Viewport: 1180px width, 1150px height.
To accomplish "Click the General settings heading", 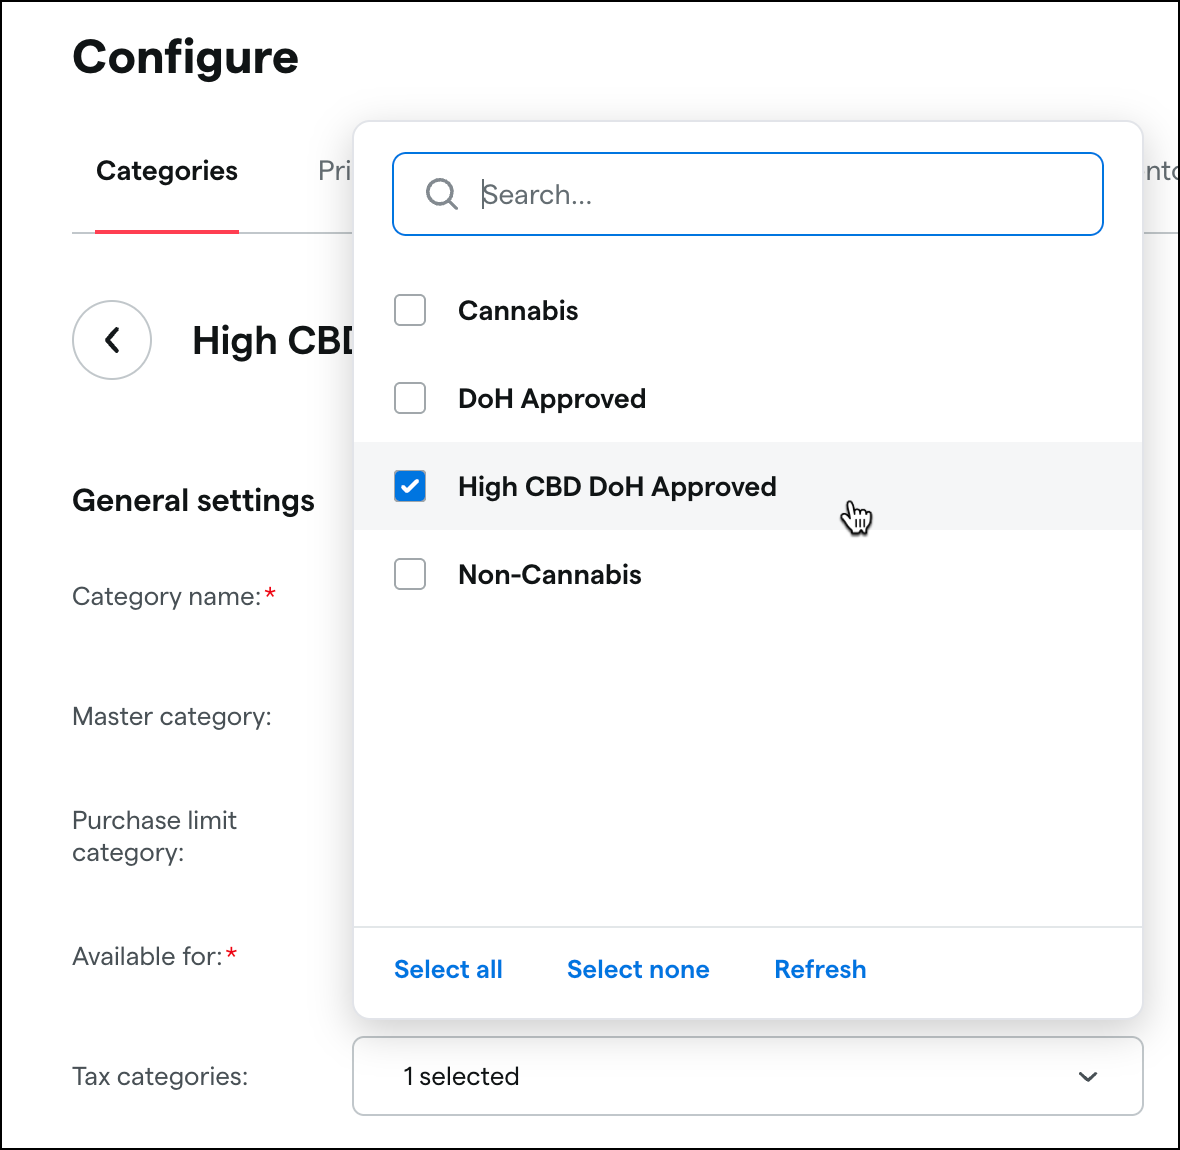I will [x=193, y=501].
